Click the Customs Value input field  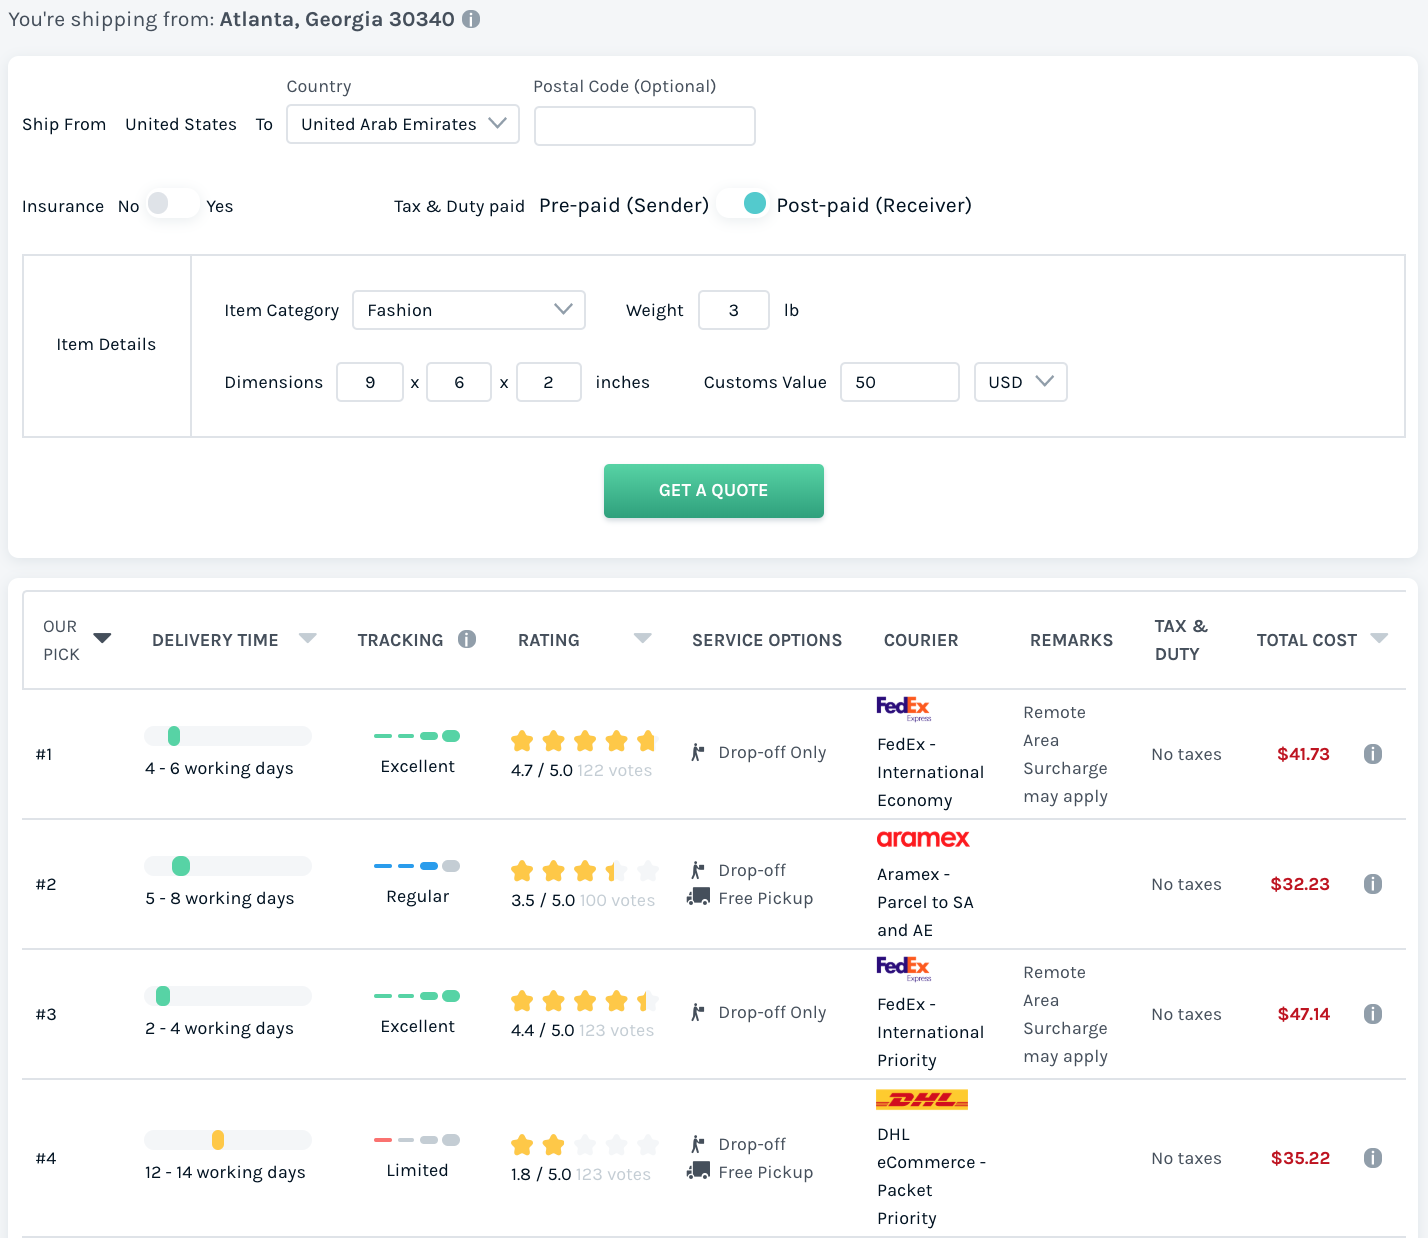[900, 382]
